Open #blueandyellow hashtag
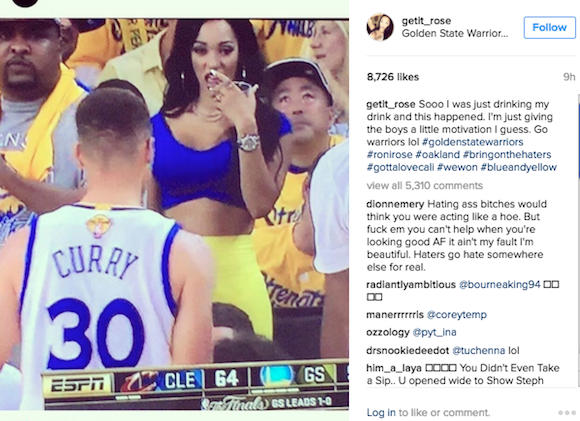The width and height of the screenshot is (580, 421). pos(519,167)
